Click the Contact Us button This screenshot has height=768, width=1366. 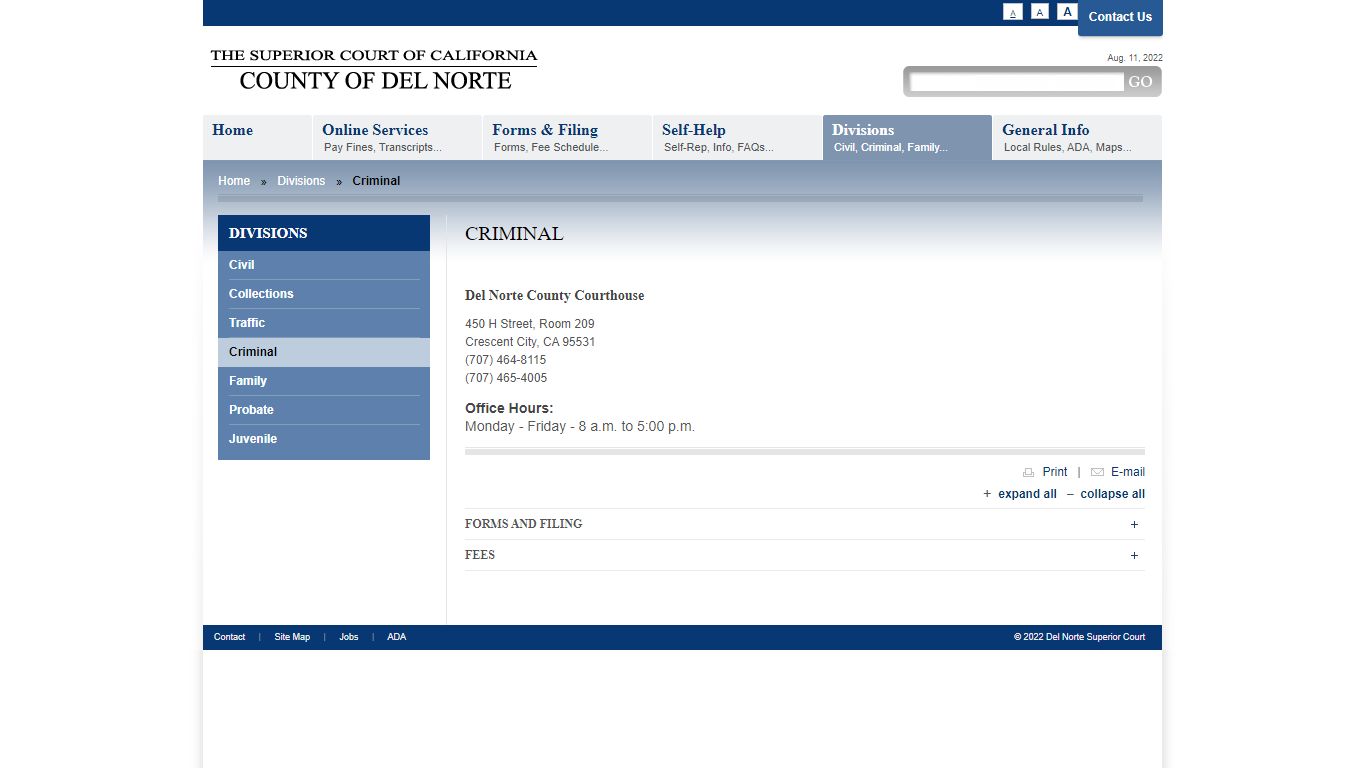[1120, 17]
